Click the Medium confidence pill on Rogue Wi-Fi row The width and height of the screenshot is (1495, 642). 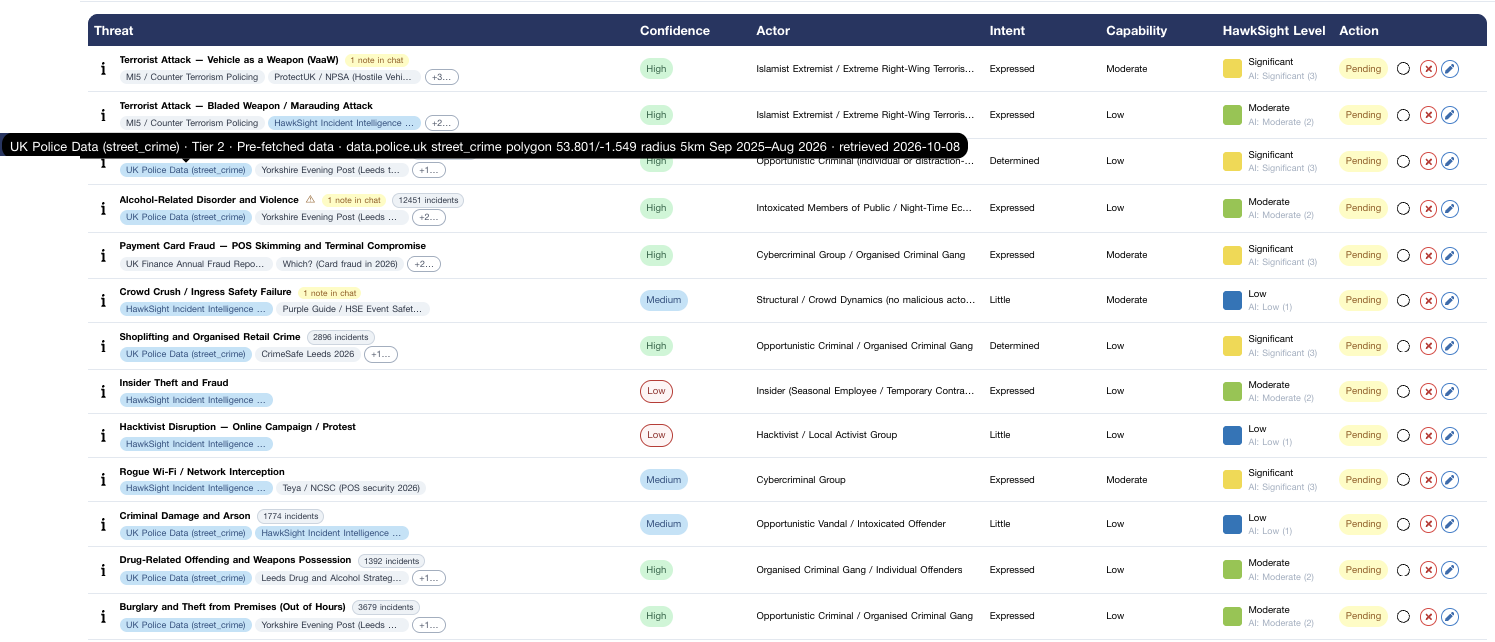663,480
